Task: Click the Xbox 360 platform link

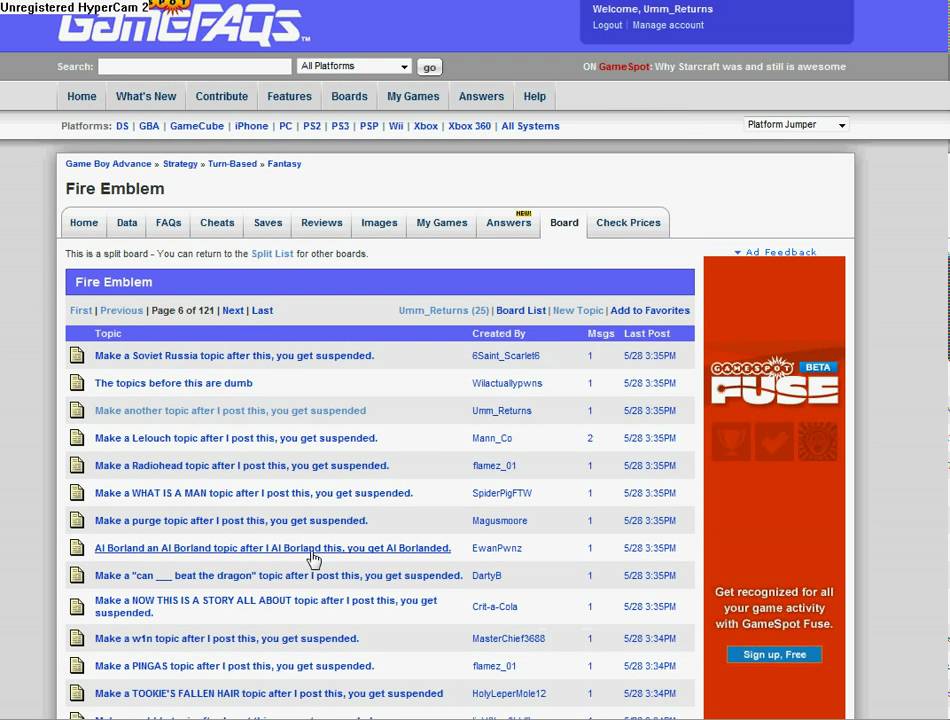Action: point(470,126)
